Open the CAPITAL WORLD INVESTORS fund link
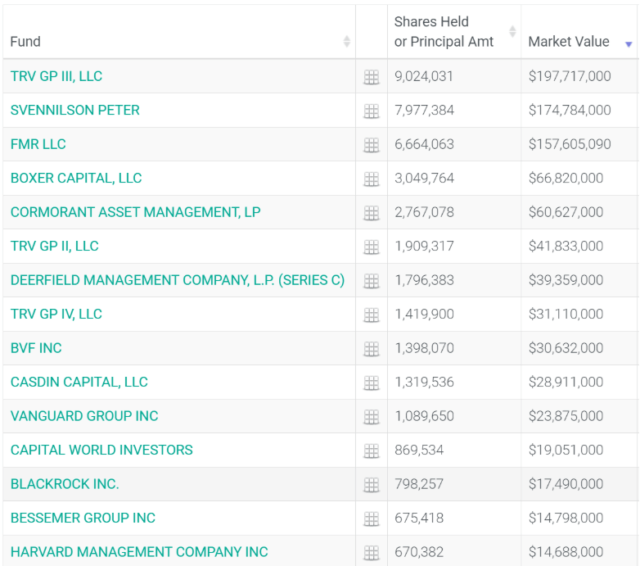The image size is (640, 566). (102, 450)
